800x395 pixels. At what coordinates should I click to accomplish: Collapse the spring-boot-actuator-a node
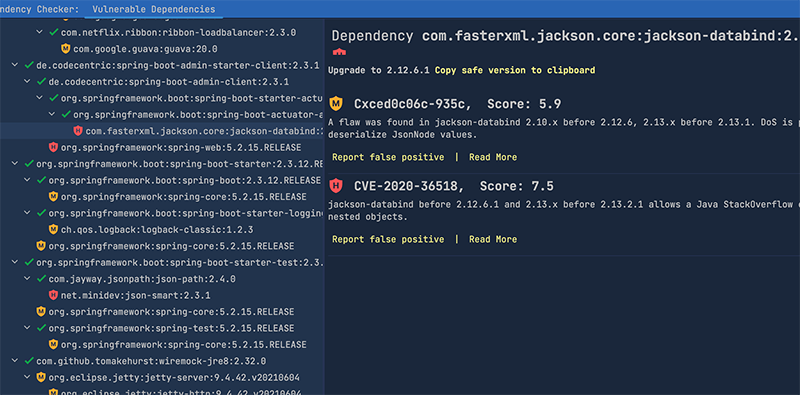(x=52, y=114)
